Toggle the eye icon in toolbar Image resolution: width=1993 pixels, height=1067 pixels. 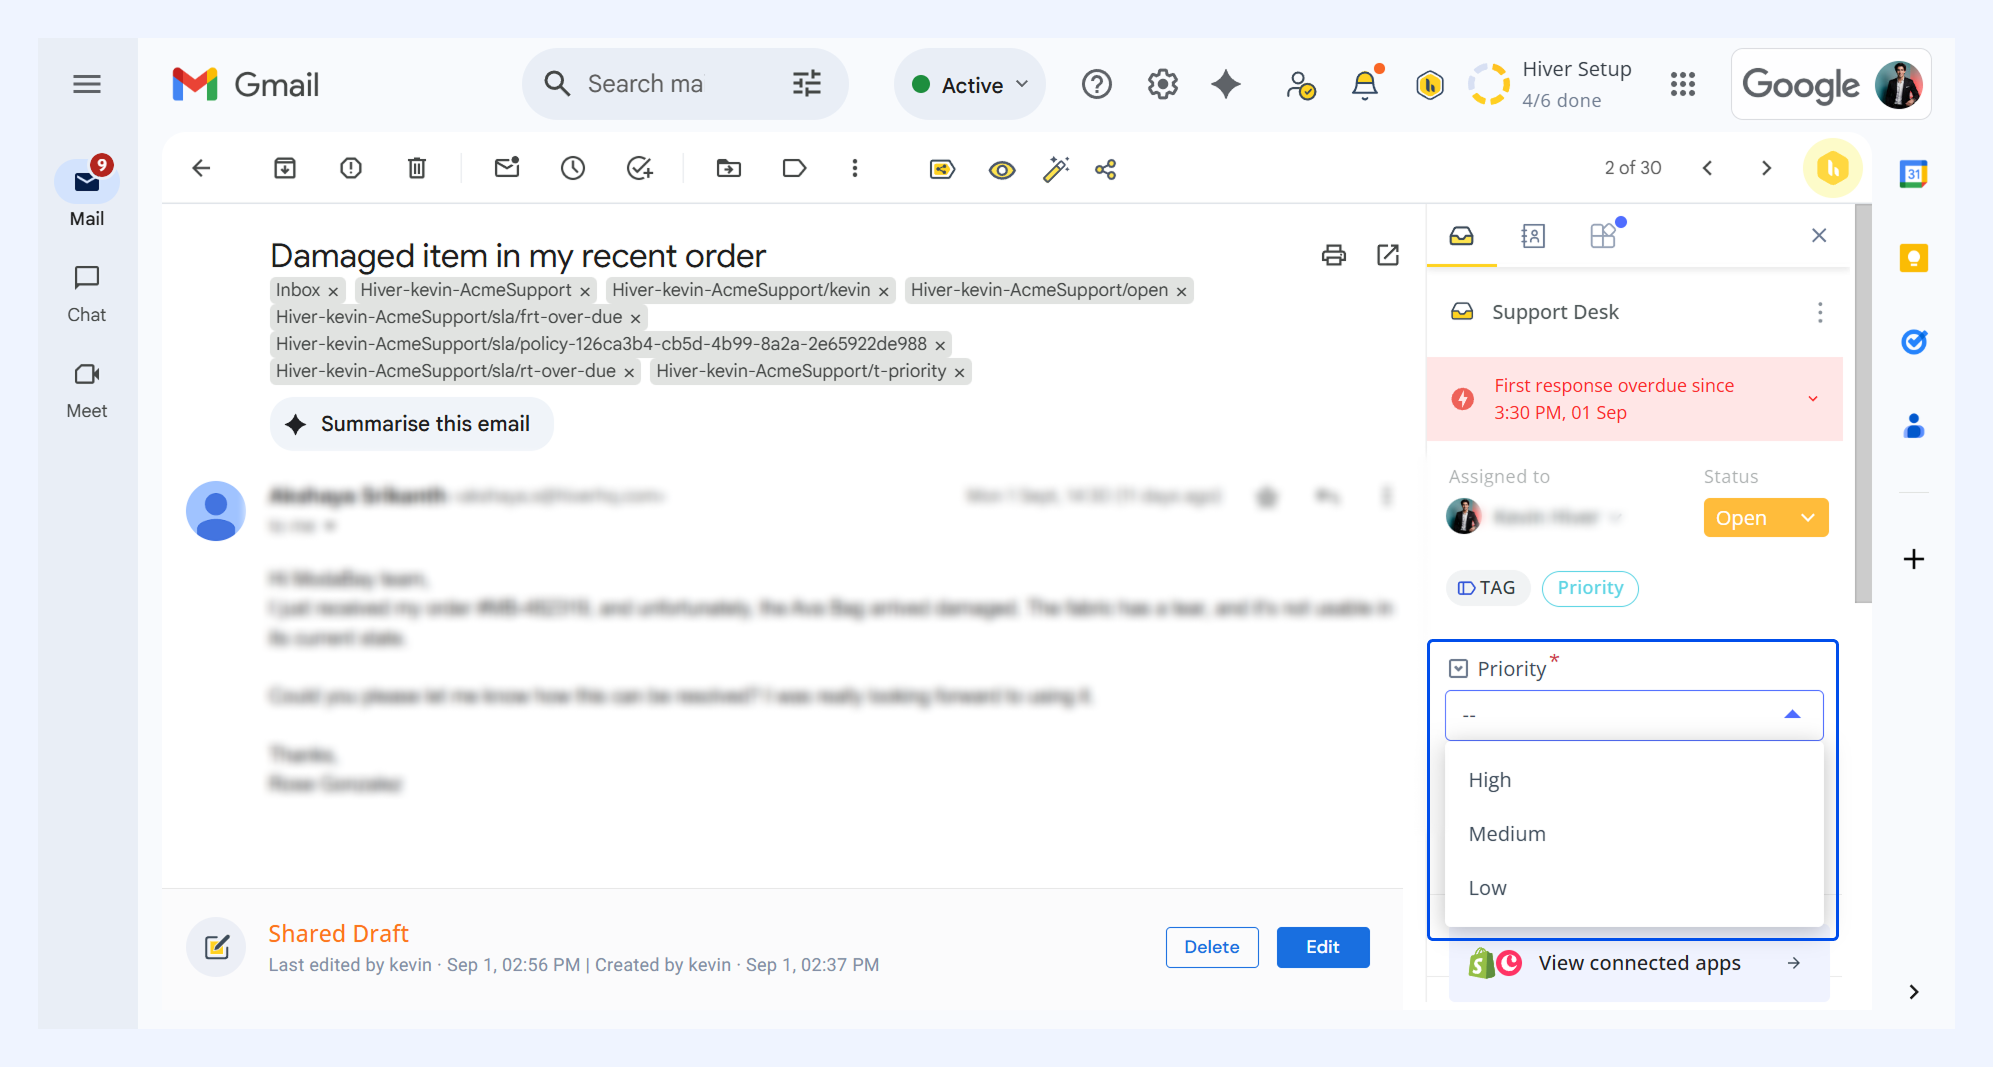point(1002,170)
